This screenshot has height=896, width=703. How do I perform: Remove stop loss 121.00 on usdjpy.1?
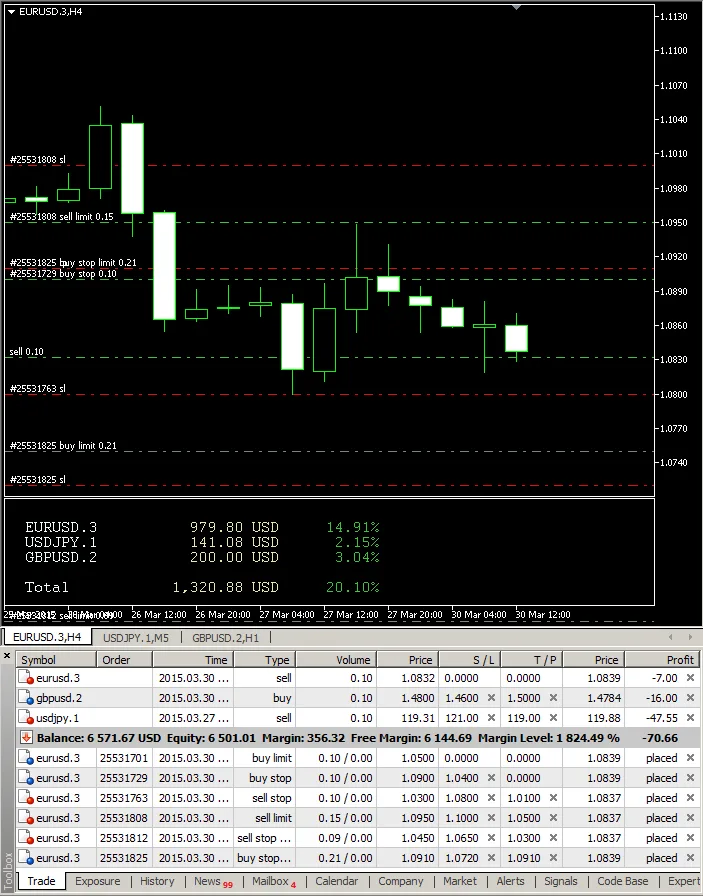[491, 718]
